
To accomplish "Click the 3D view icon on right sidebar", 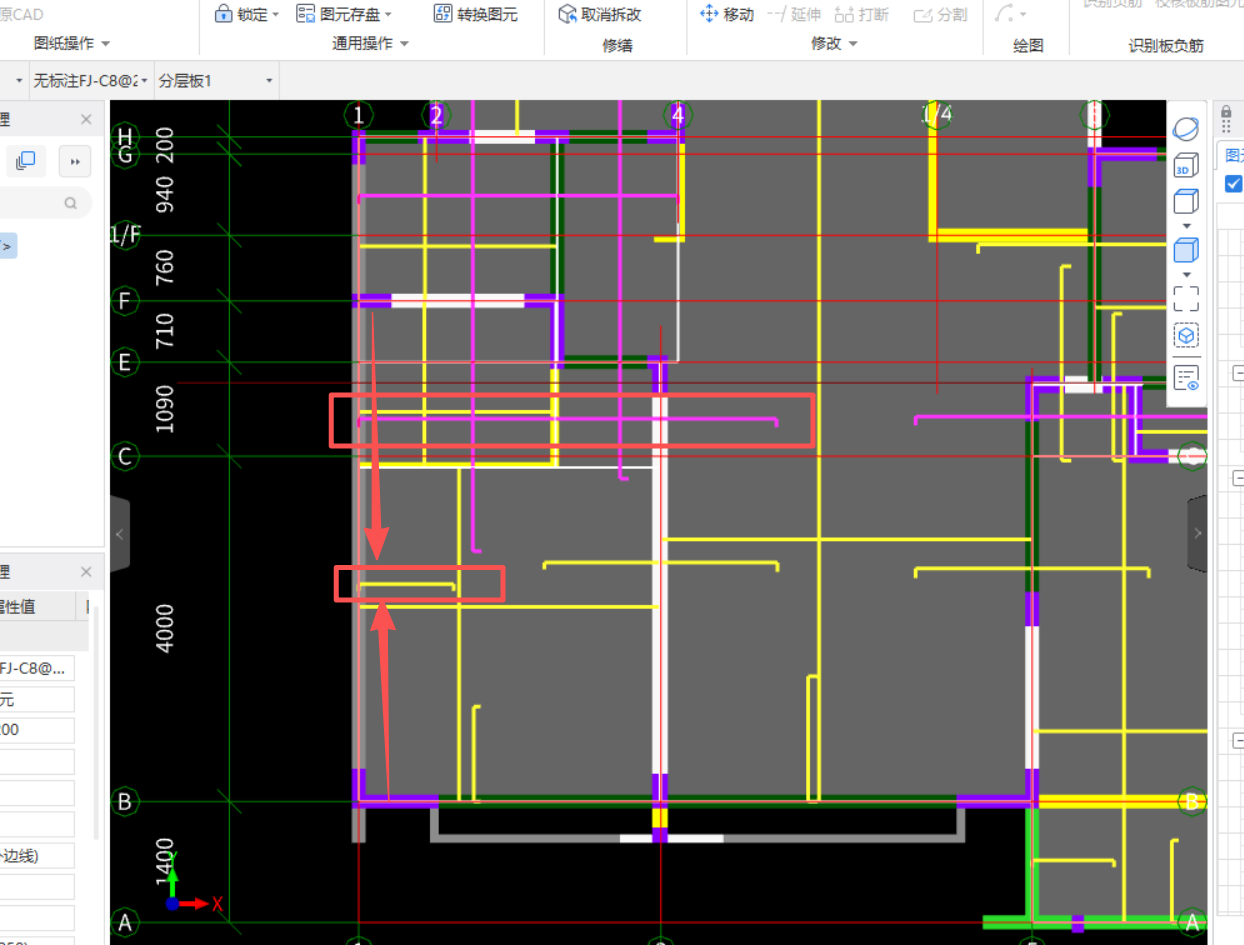I will click(1185, 167).
